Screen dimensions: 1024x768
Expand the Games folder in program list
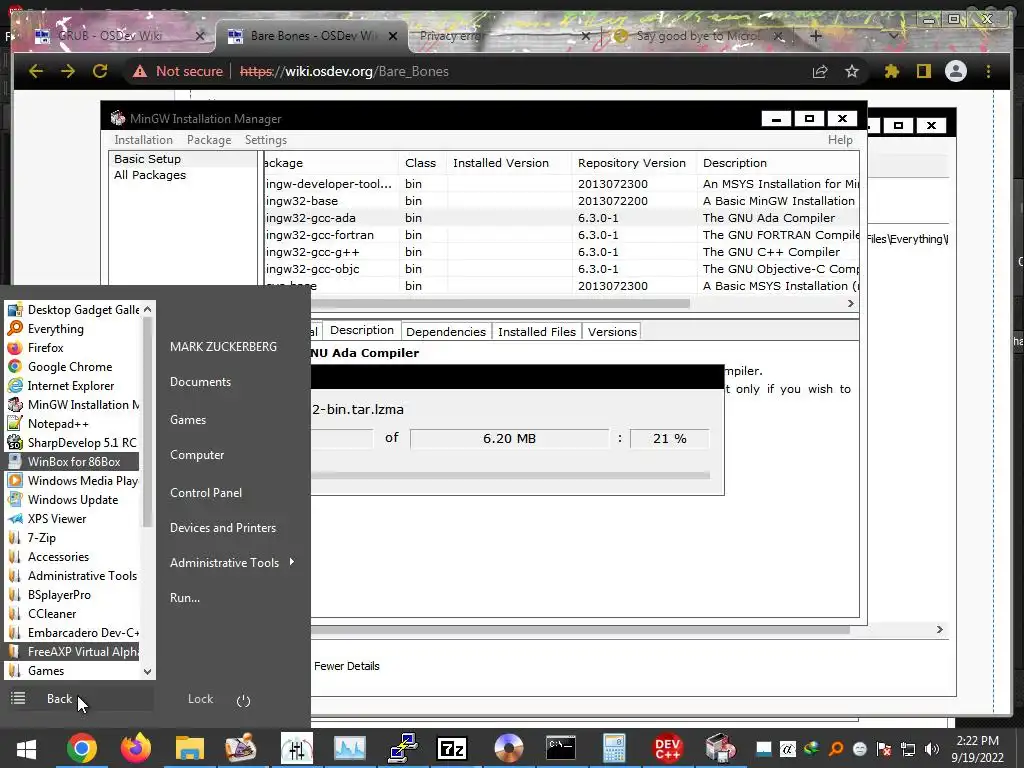click(72, 670)
